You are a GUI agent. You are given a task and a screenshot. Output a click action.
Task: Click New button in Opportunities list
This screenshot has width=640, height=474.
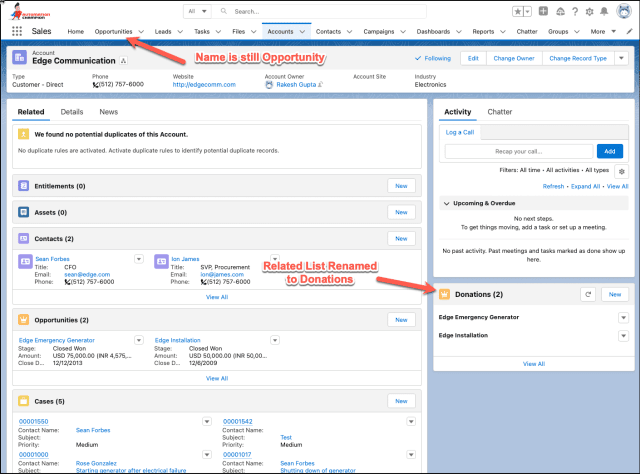[400, 319]
